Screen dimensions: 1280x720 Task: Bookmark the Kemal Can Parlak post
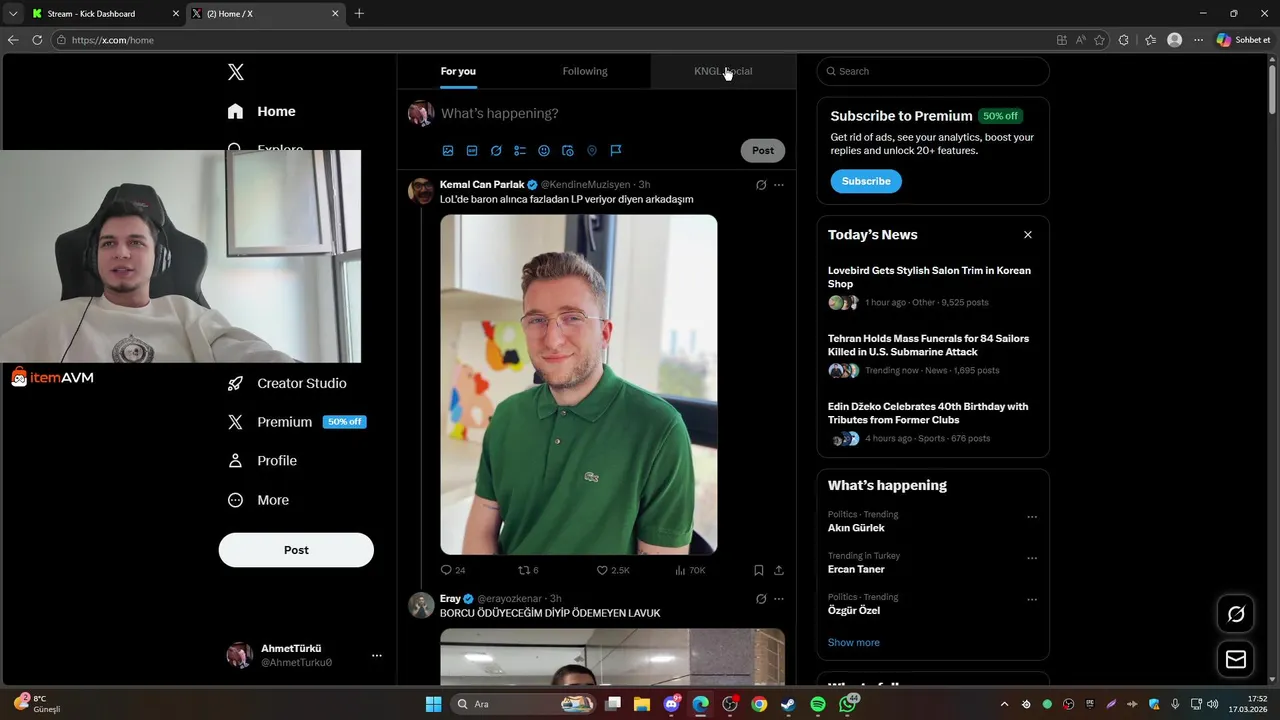(759, 570)
